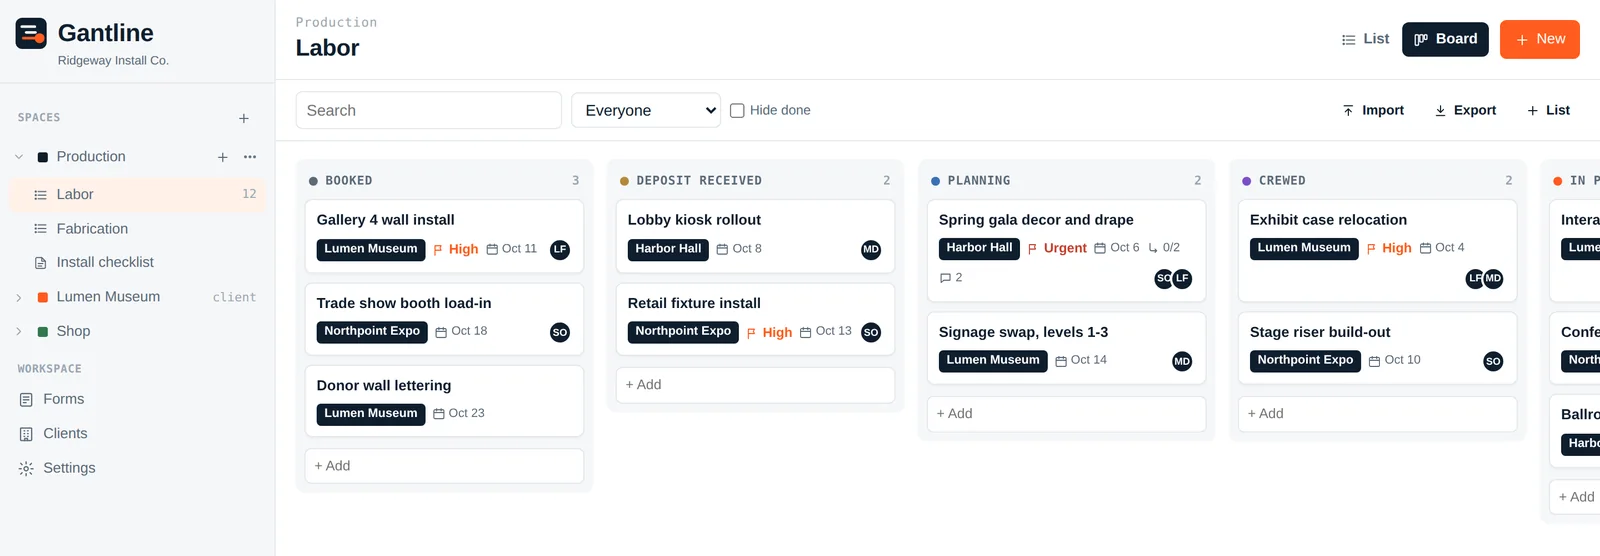Click the MD avatar on Lobby kiosk rollout
The image size is (1600, 556).
pyautogui.click(x=871, y=249)
